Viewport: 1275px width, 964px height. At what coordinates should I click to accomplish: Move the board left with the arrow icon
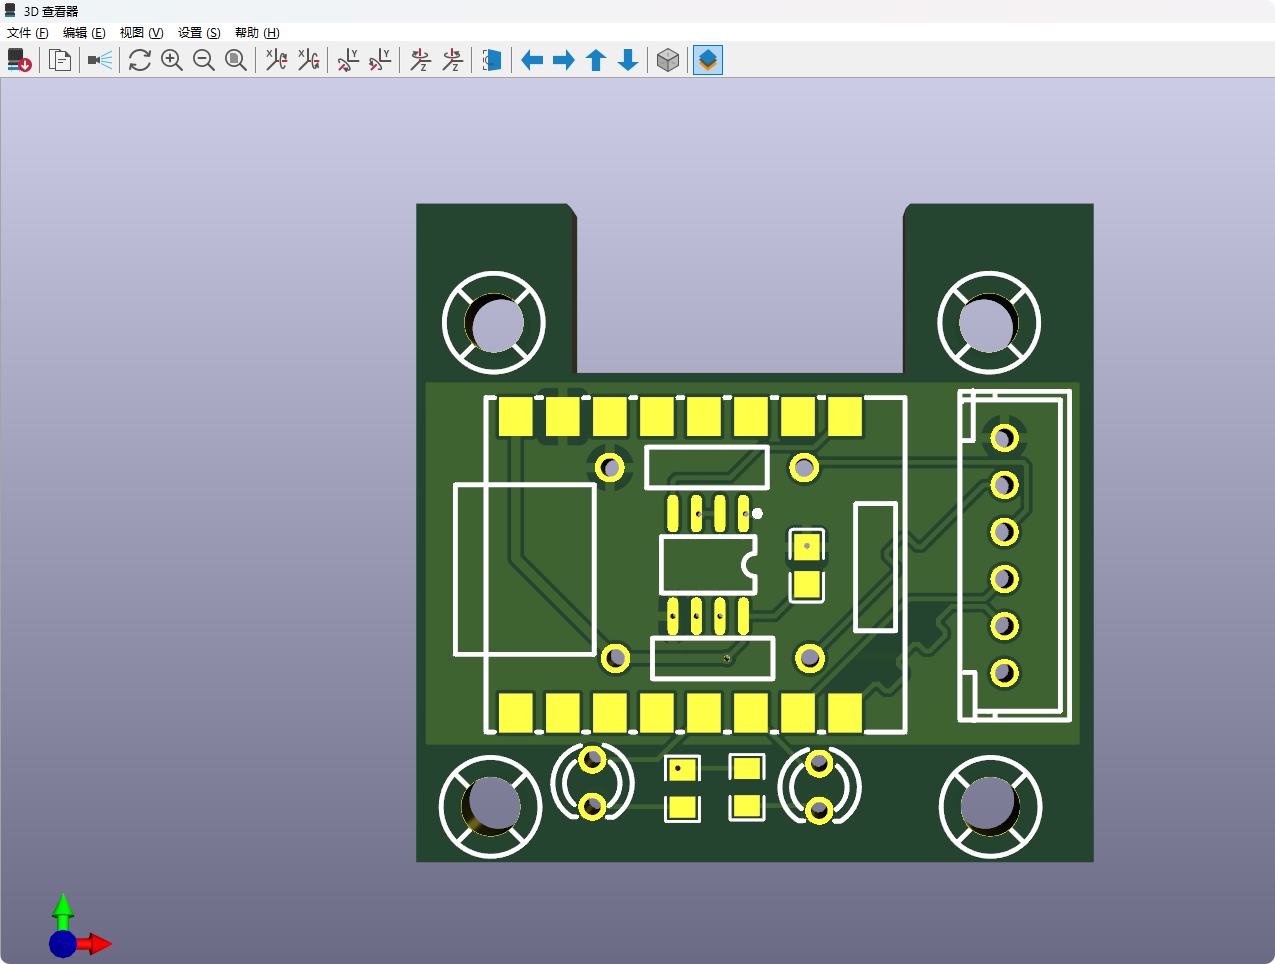pos(532,60)
